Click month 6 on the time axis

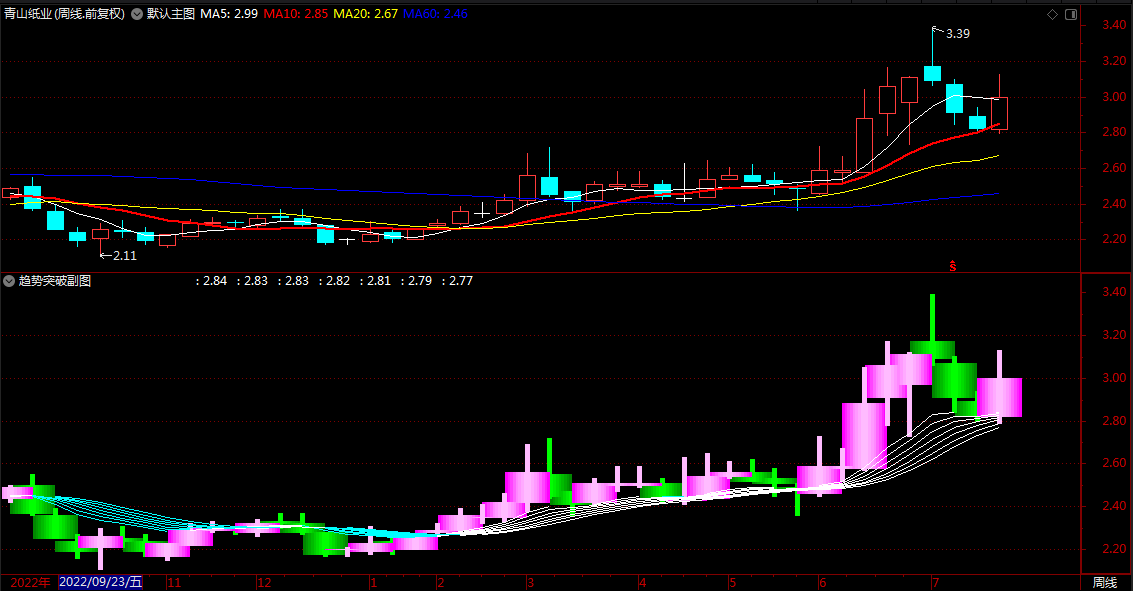pos(822,582)
